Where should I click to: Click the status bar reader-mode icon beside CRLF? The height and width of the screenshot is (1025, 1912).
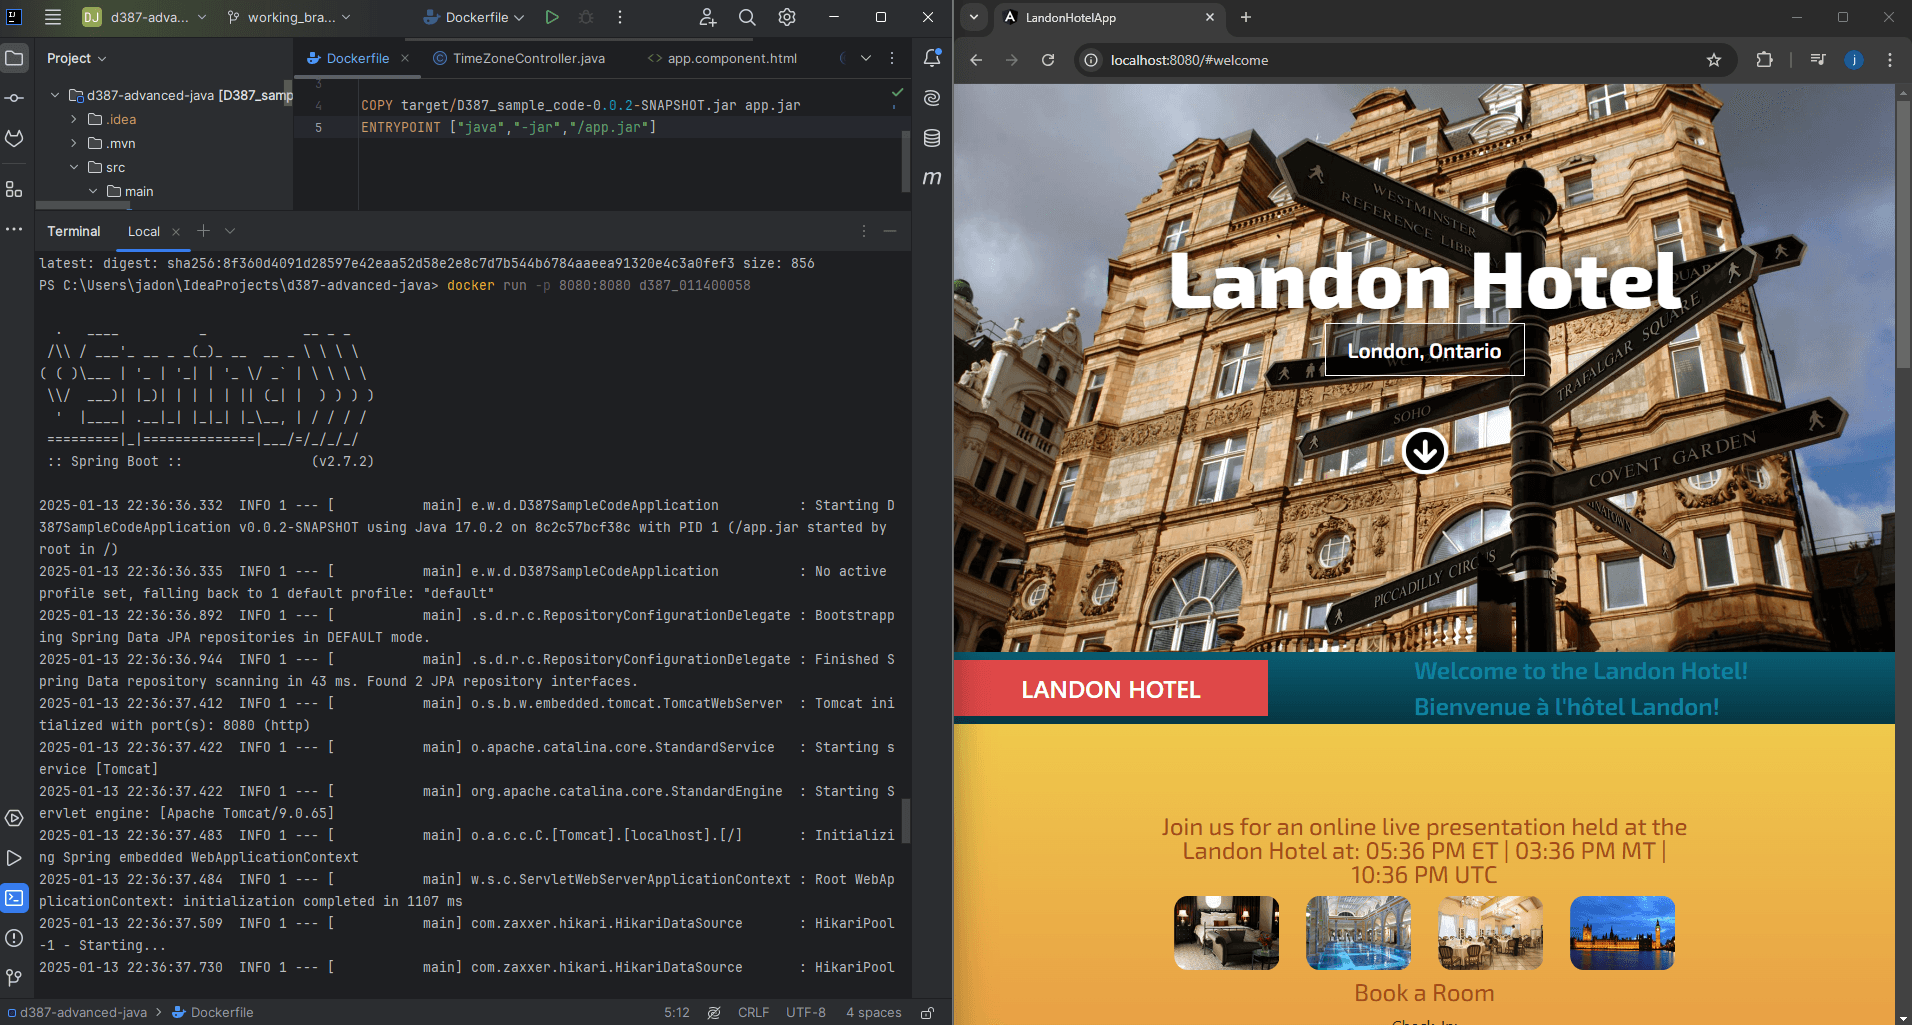(714, 1012)
